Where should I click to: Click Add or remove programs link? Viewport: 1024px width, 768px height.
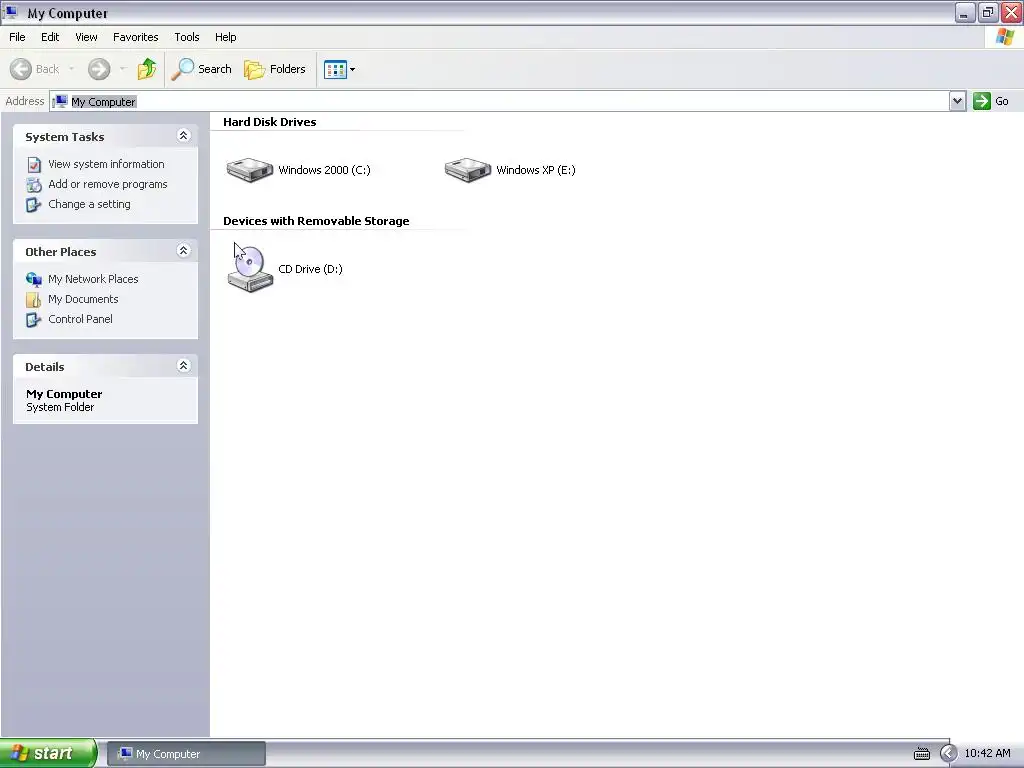pyautogui.click(x=108, y=184)
